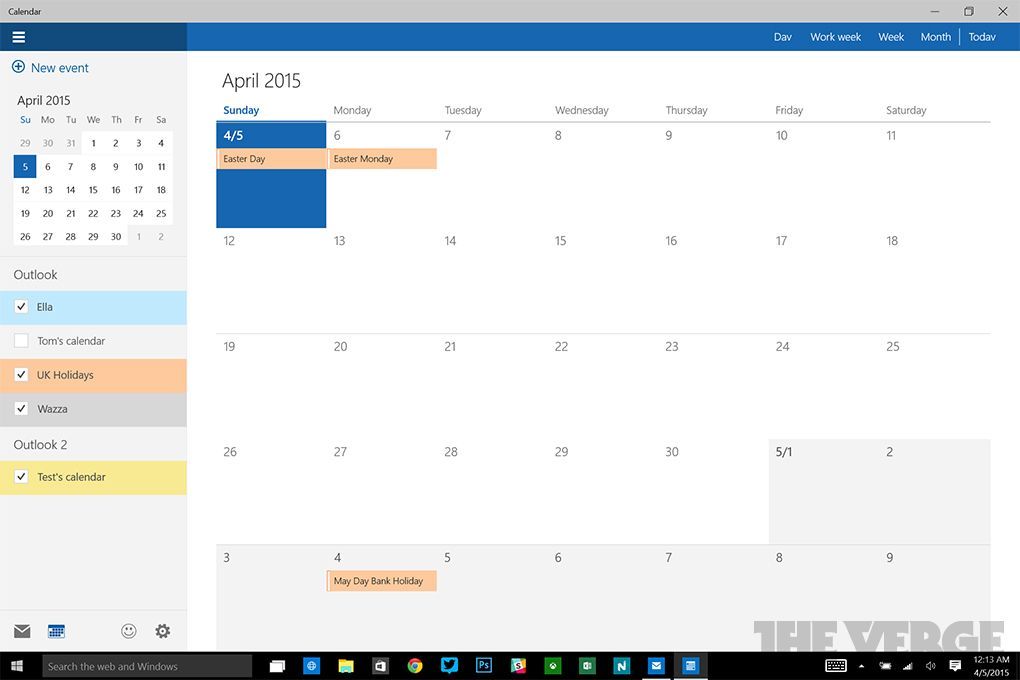This screenshot has height=680, width=1020.
Task: Open Calendar settings via the gear icon
Action: click(x=162, y=631)
